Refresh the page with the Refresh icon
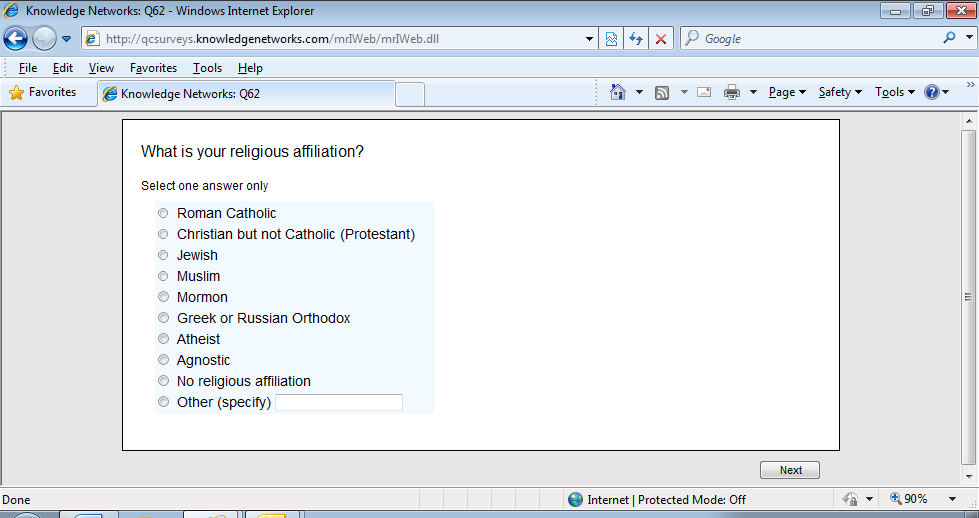This screenshot has height=518, width=979. (636, 39)
